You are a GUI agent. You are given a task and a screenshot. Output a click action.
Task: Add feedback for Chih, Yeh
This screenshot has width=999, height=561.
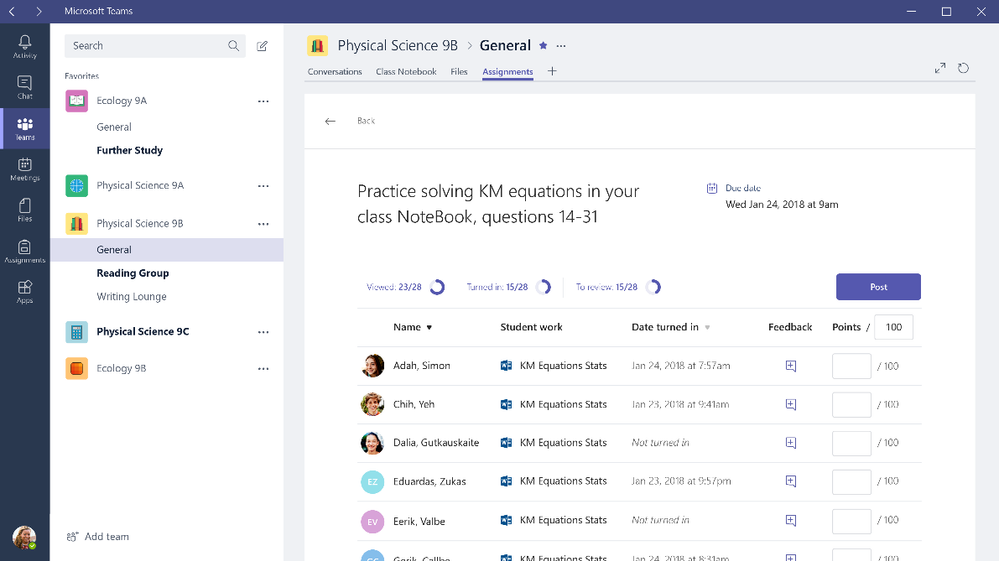coord(791,404)
